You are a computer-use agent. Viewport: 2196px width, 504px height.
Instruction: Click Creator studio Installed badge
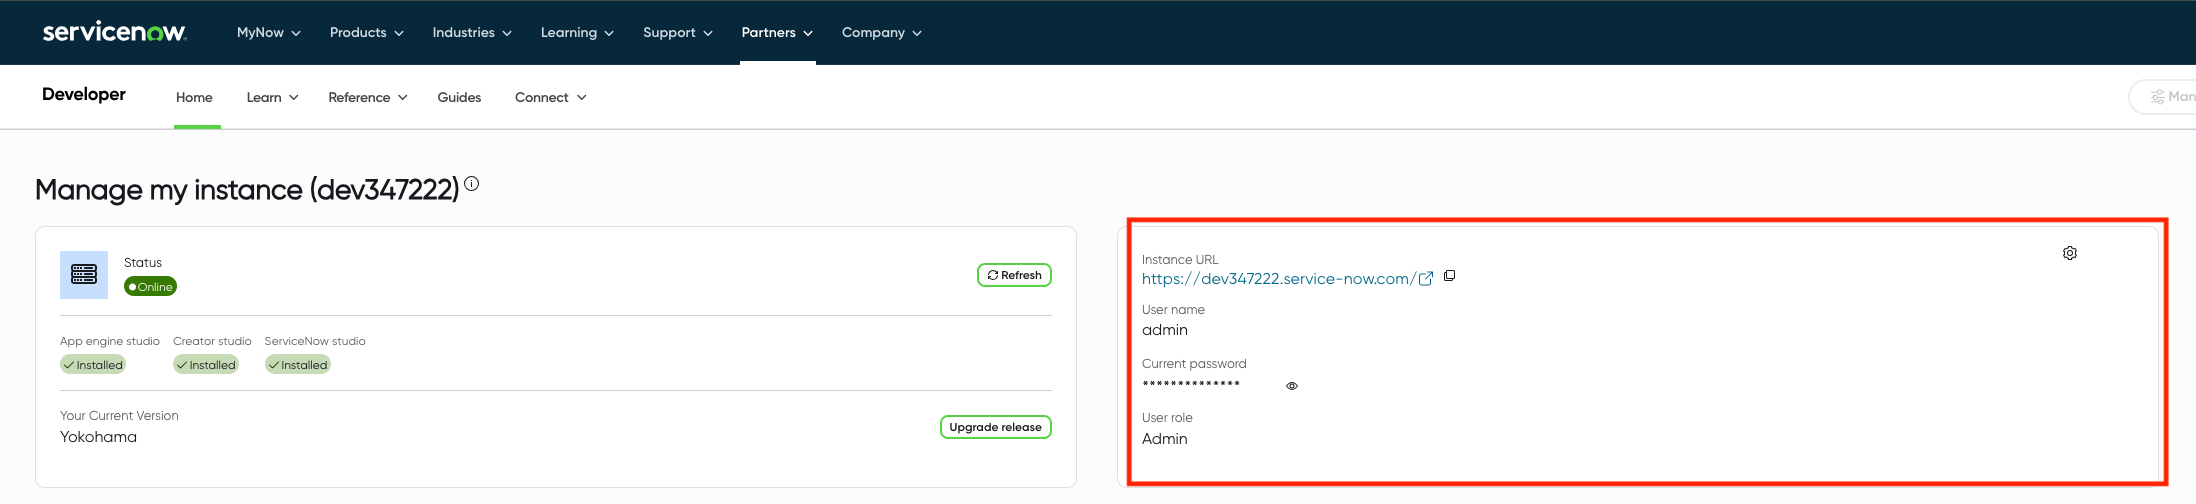coord(206,365)
